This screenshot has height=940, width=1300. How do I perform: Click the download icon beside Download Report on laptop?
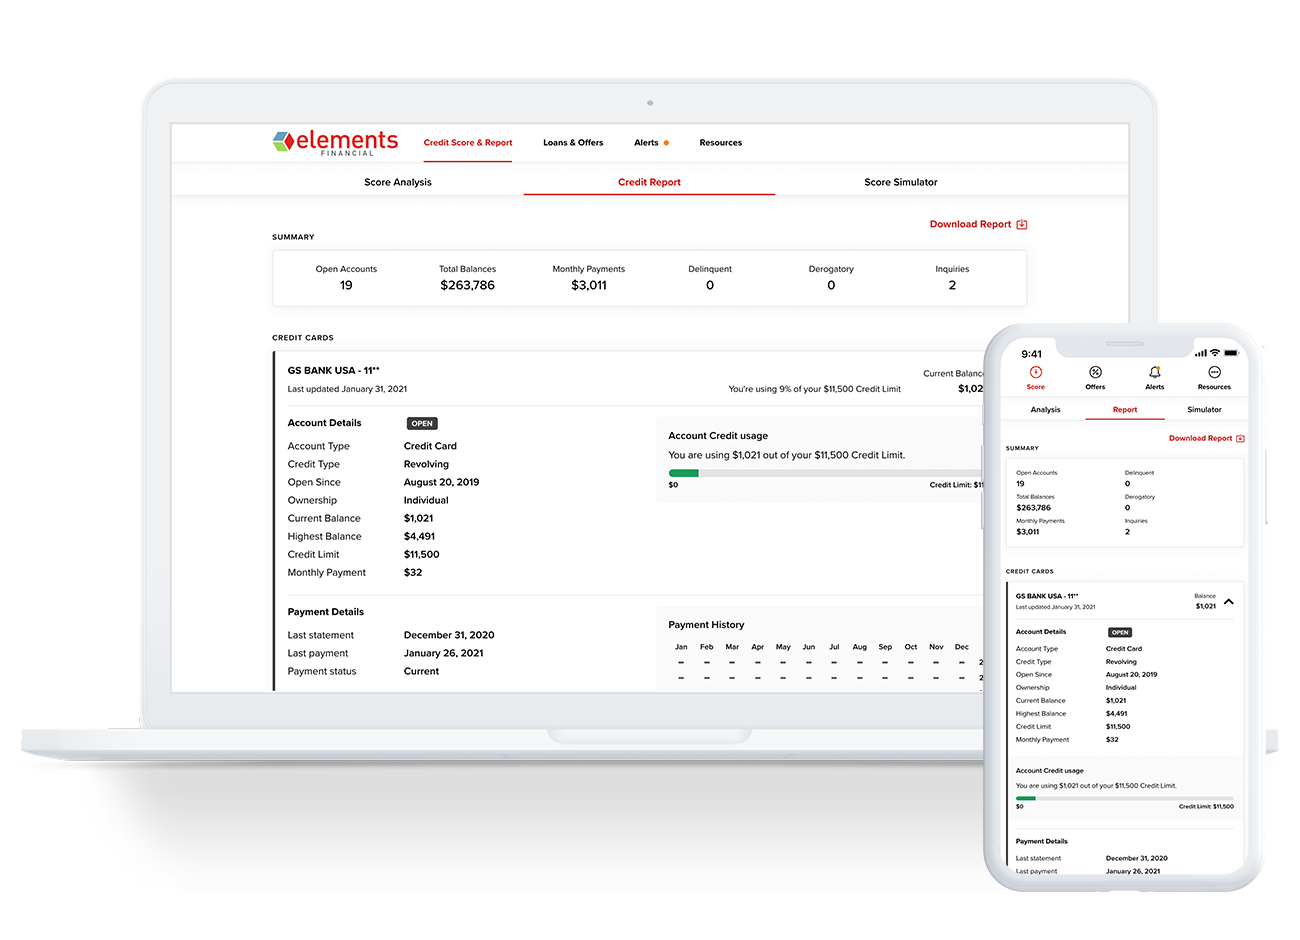tap(1022, 225)
